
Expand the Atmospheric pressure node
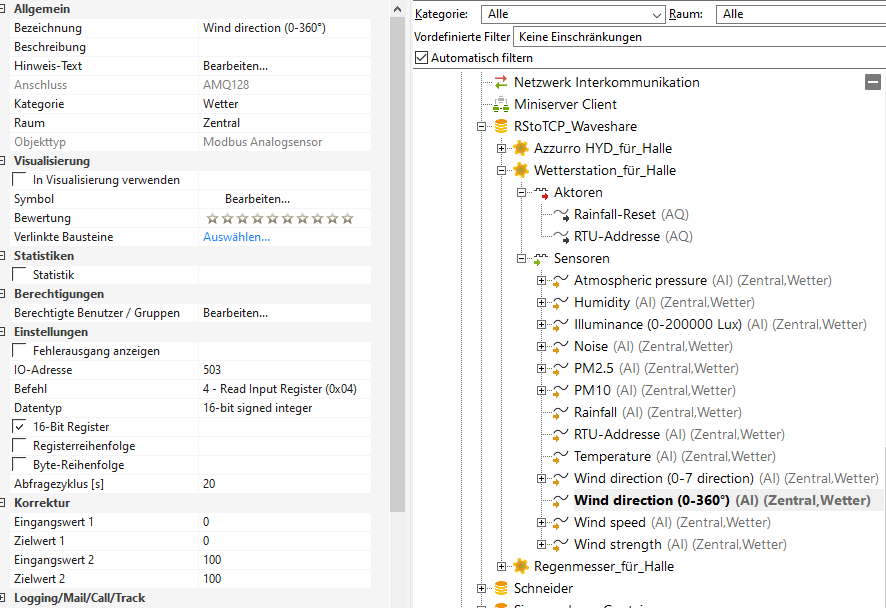(x=541, y=281)
